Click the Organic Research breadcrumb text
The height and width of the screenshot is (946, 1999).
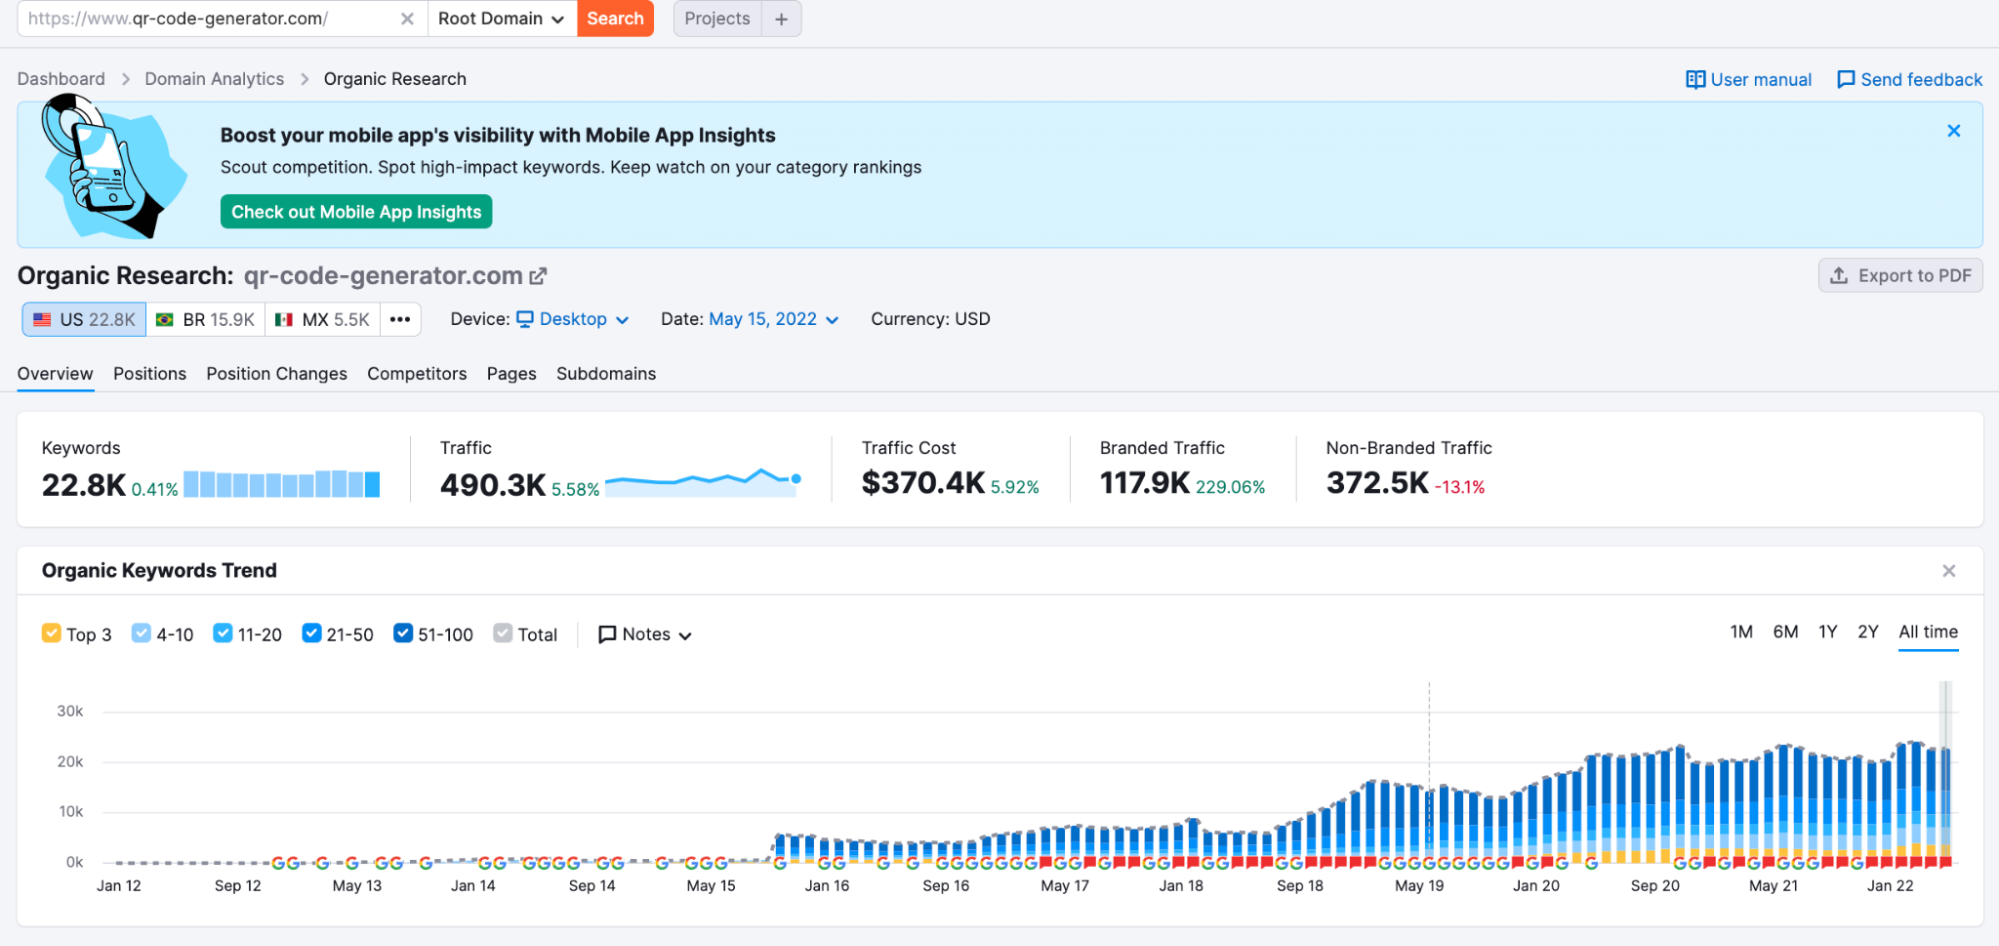point(395,79)
